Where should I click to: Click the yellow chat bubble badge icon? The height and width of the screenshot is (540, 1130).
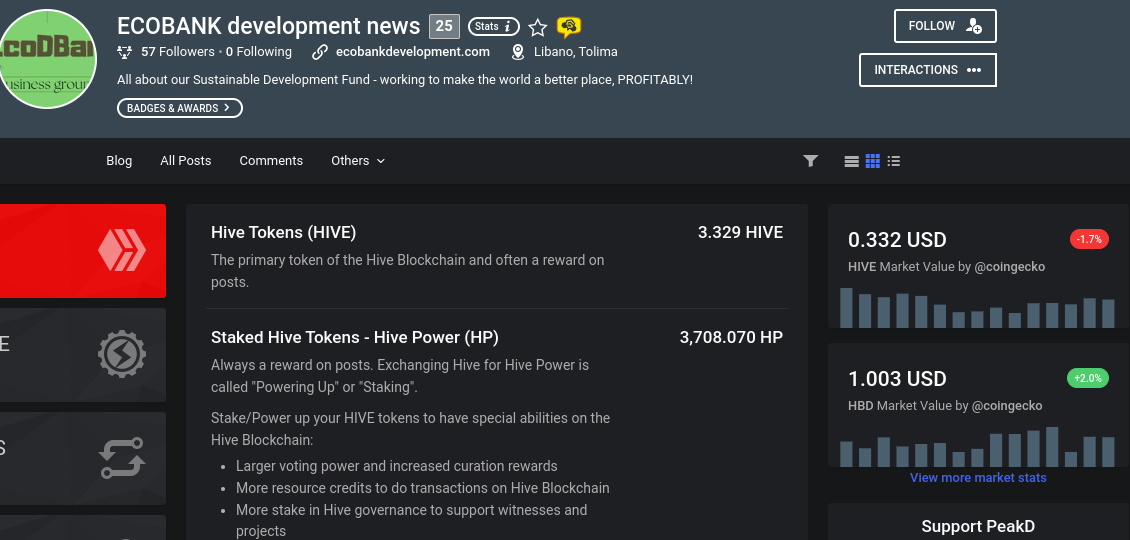coord(569,27)
